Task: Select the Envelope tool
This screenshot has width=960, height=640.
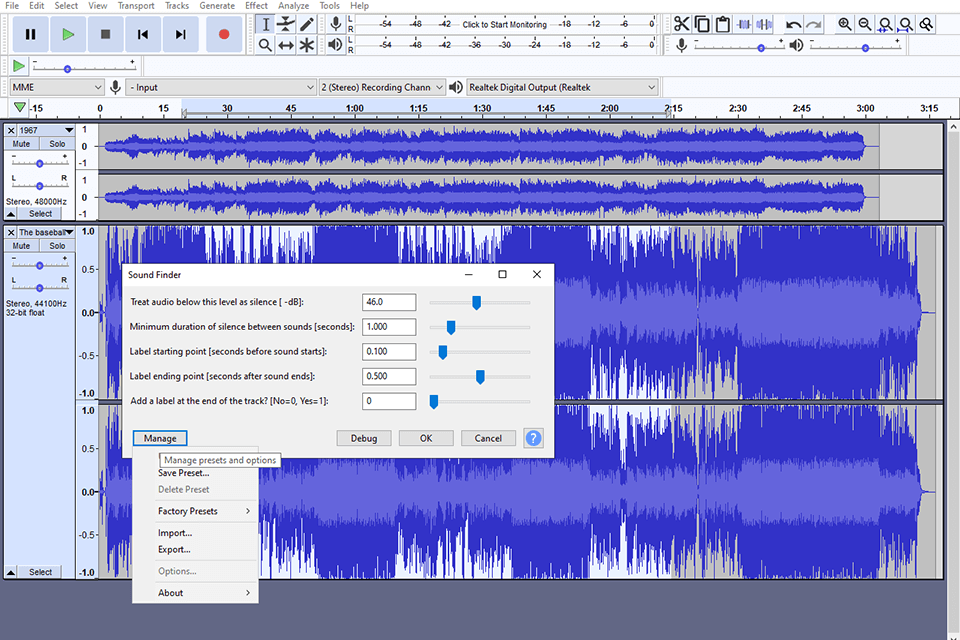Action: [286, 23]
